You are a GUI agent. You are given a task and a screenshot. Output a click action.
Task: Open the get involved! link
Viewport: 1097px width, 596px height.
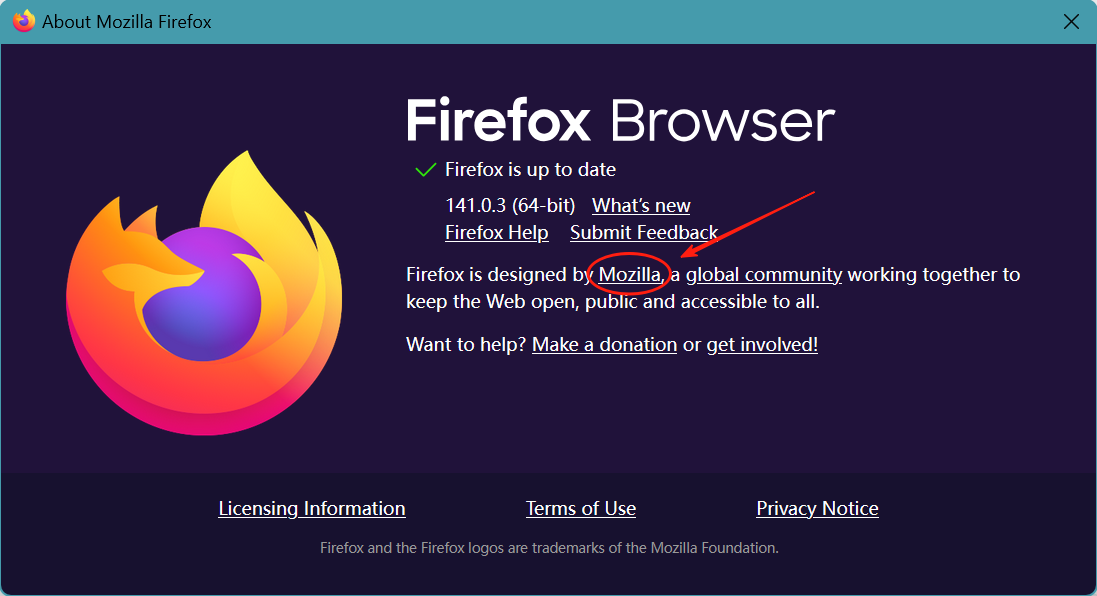pyautogui.click(x=762, y=344)
